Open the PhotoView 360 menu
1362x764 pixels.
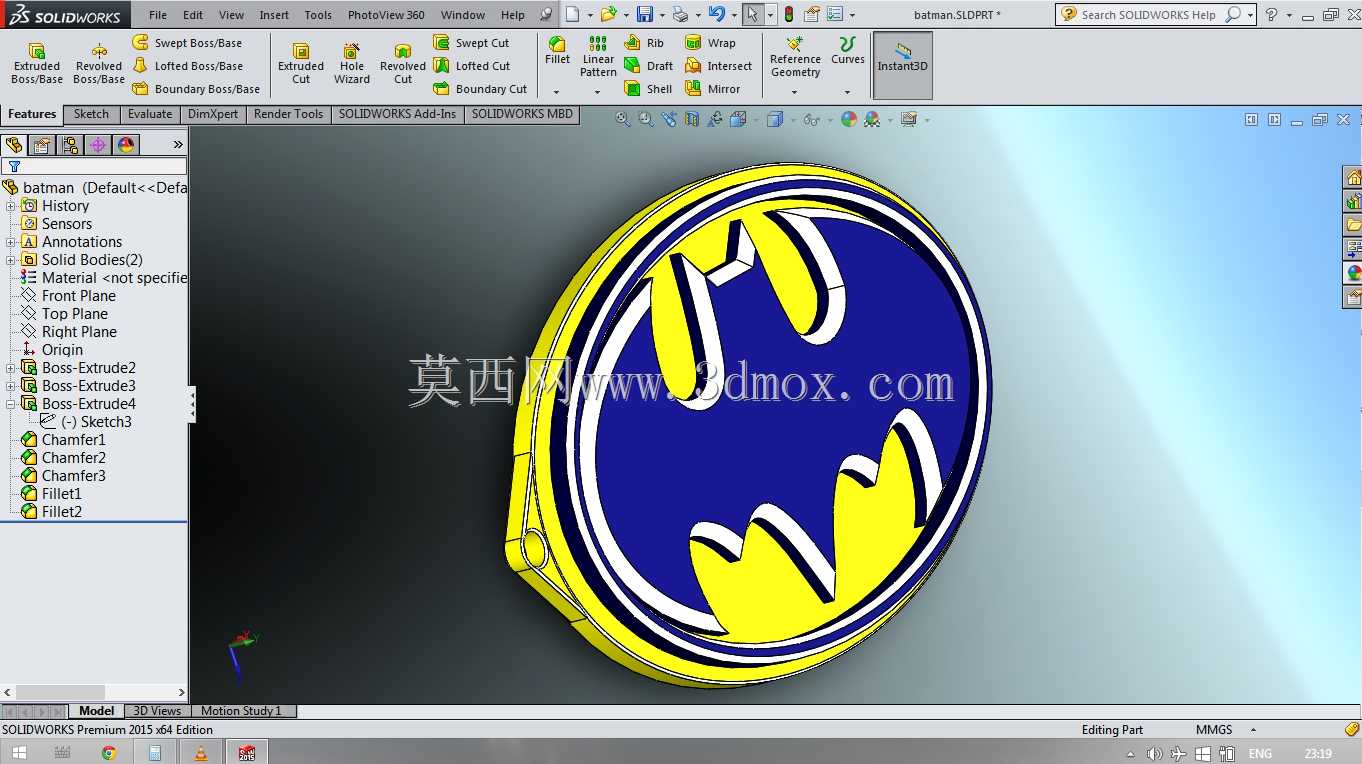click(x=386, y=15)
